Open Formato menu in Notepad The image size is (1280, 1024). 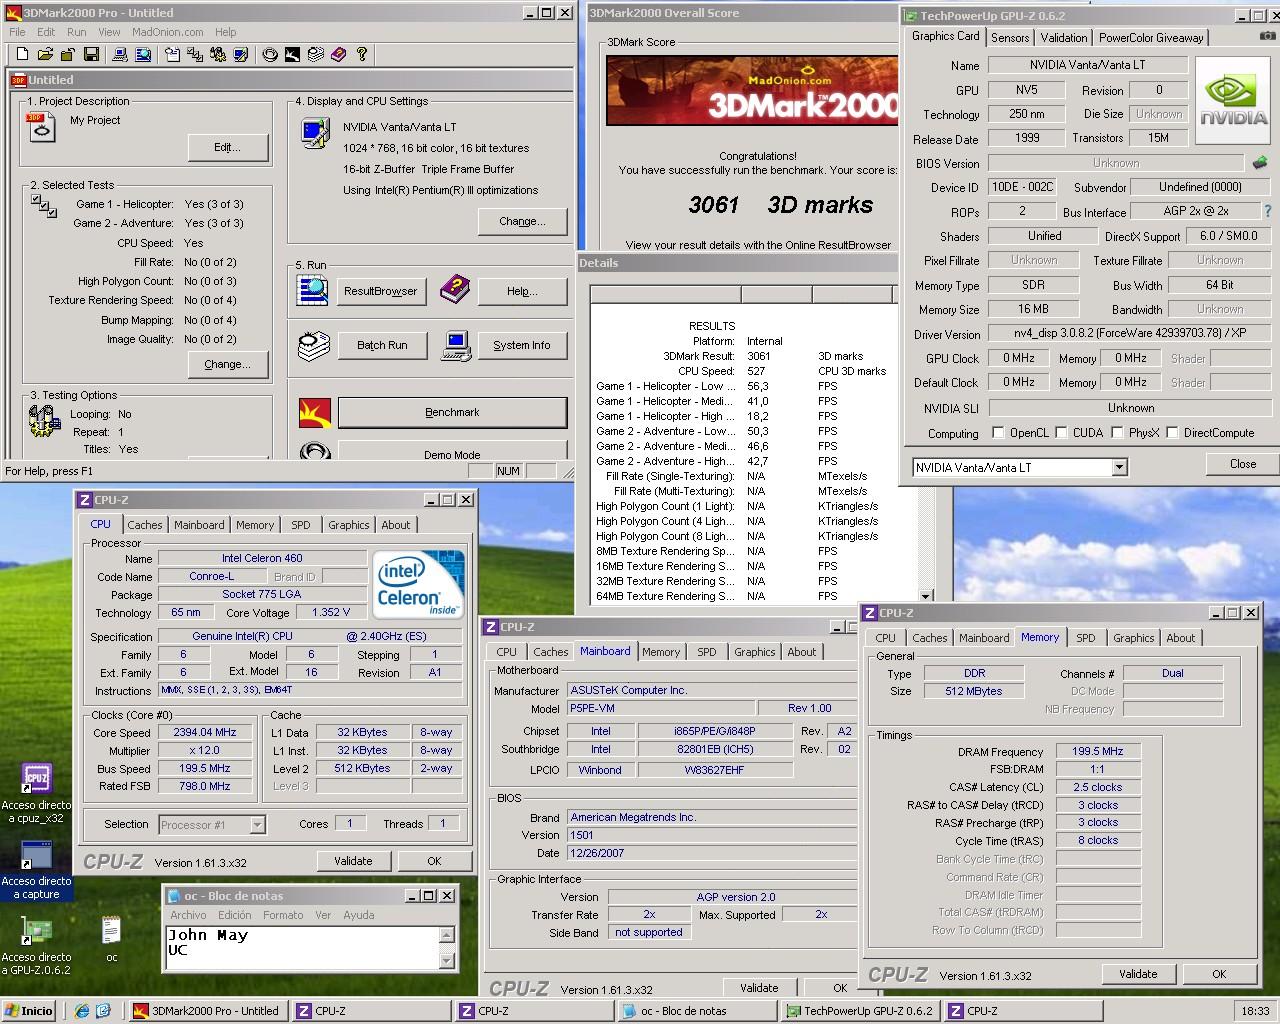[x=283, y=915]
